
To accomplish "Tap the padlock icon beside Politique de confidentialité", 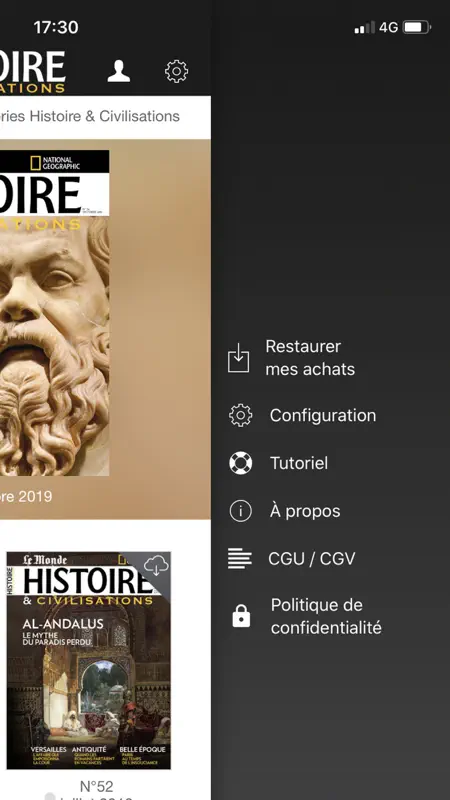I will click(x=241, y=616).
